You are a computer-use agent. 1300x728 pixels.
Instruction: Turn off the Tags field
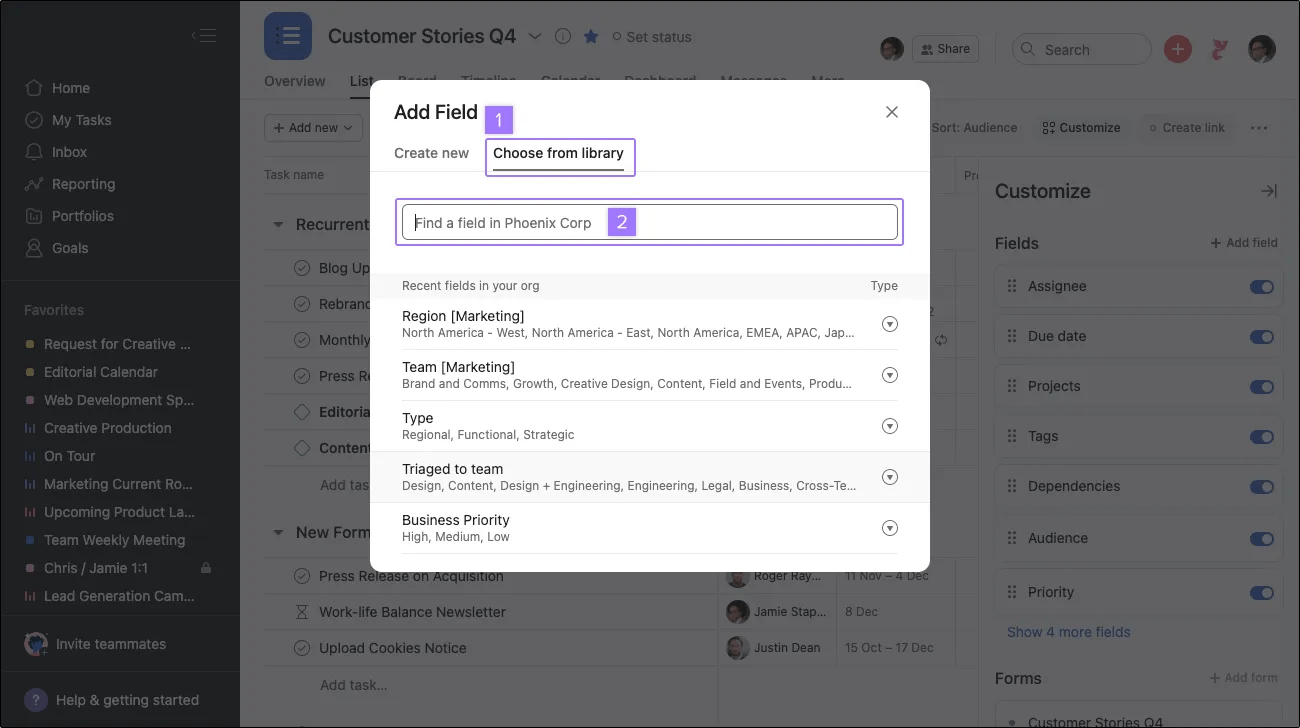tap(1262, 436)
